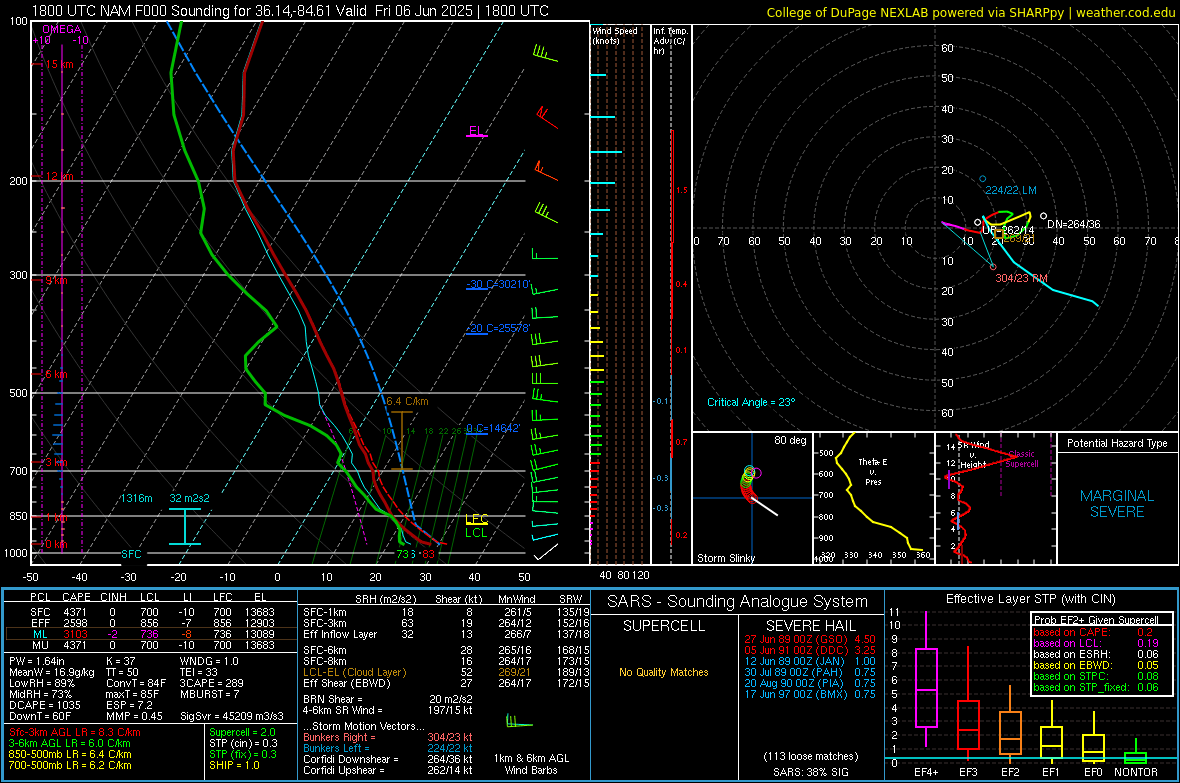This screenshot has width=1180, height=783.
Task: Click the SigSvr = 45209 m3/s3 value
Action: pyautogui.click(x=231, y=716)
